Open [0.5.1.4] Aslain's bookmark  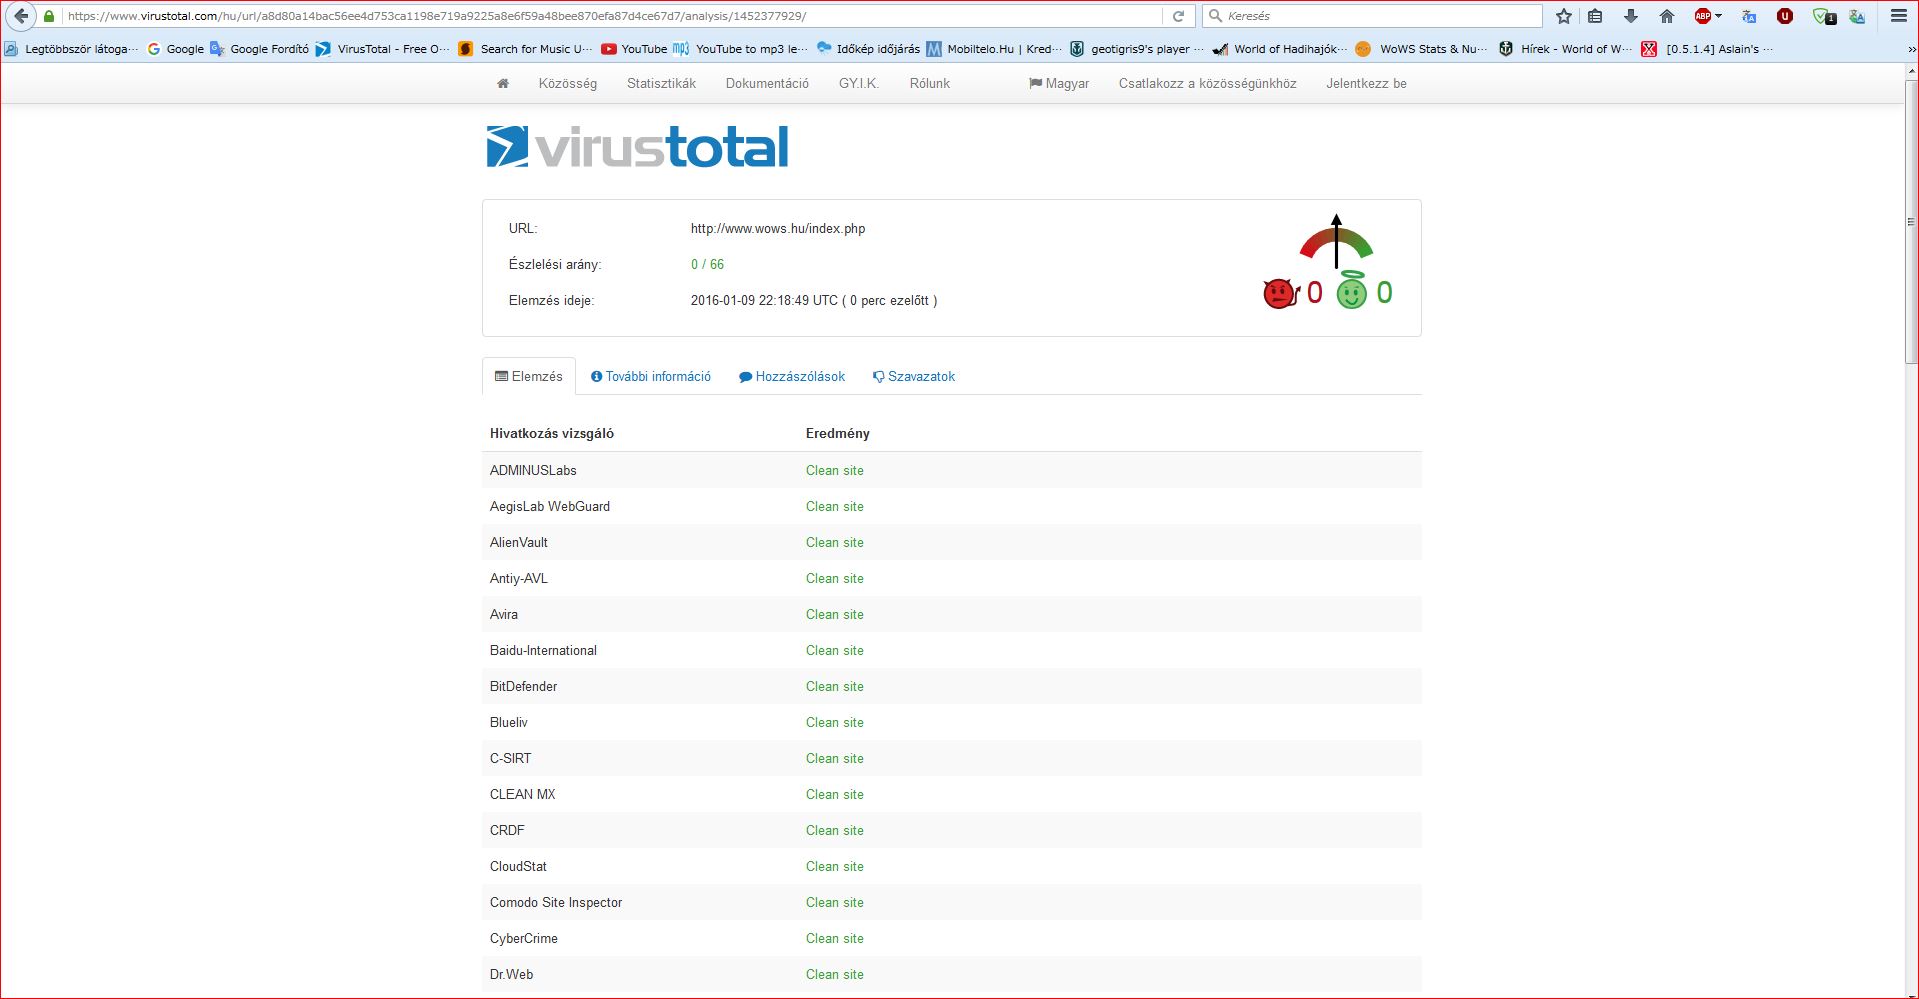pos(1709,49)
